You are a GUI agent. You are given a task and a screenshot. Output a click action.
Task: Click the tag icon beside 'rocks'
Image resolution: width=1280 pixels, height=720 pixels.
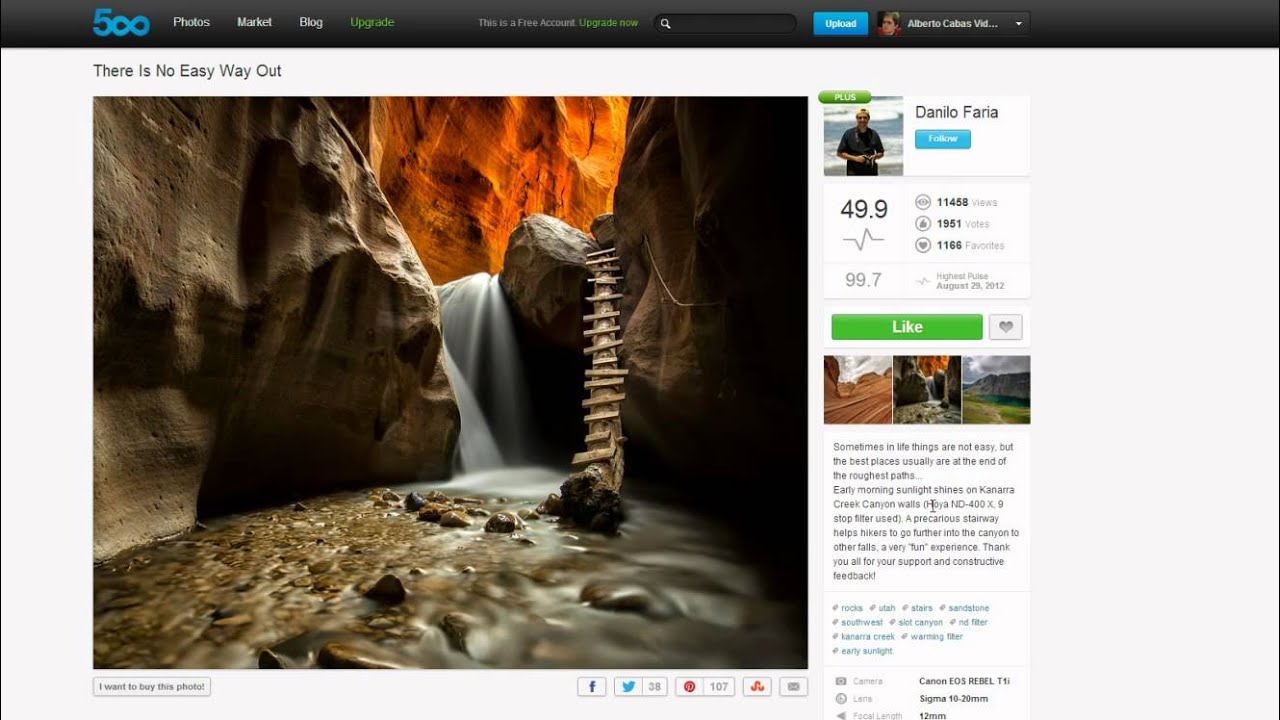836,608
